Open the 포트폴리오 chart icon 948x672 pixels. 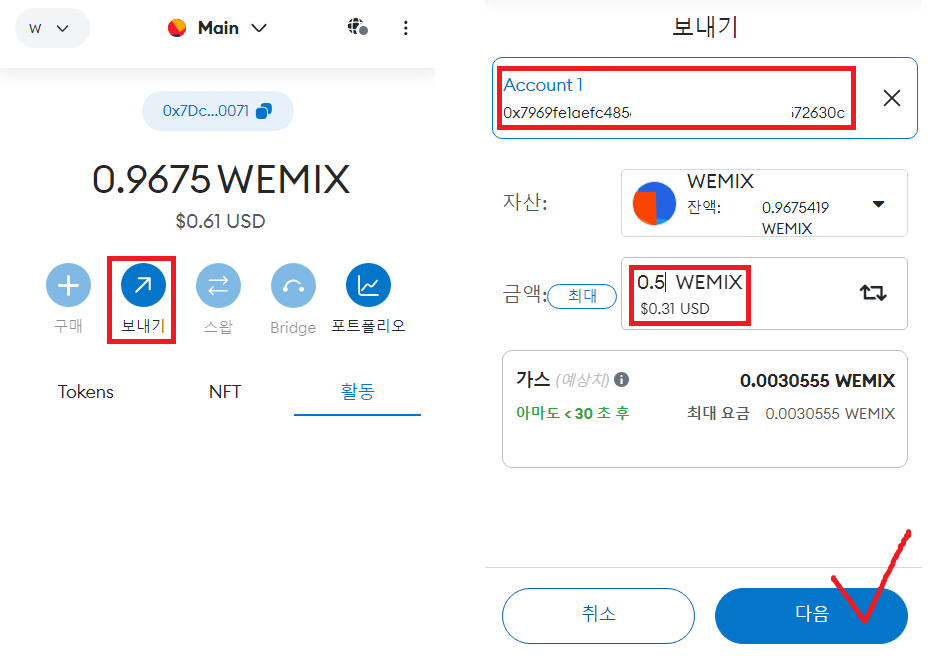coord(368,285)
